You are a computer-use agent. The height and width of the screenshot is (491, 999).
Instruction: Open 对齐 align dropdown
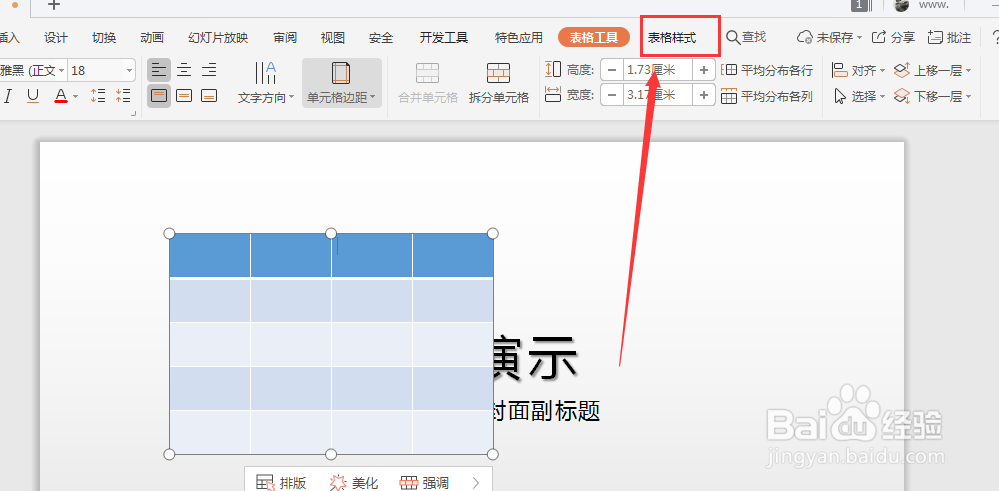(x=858, y=70)
